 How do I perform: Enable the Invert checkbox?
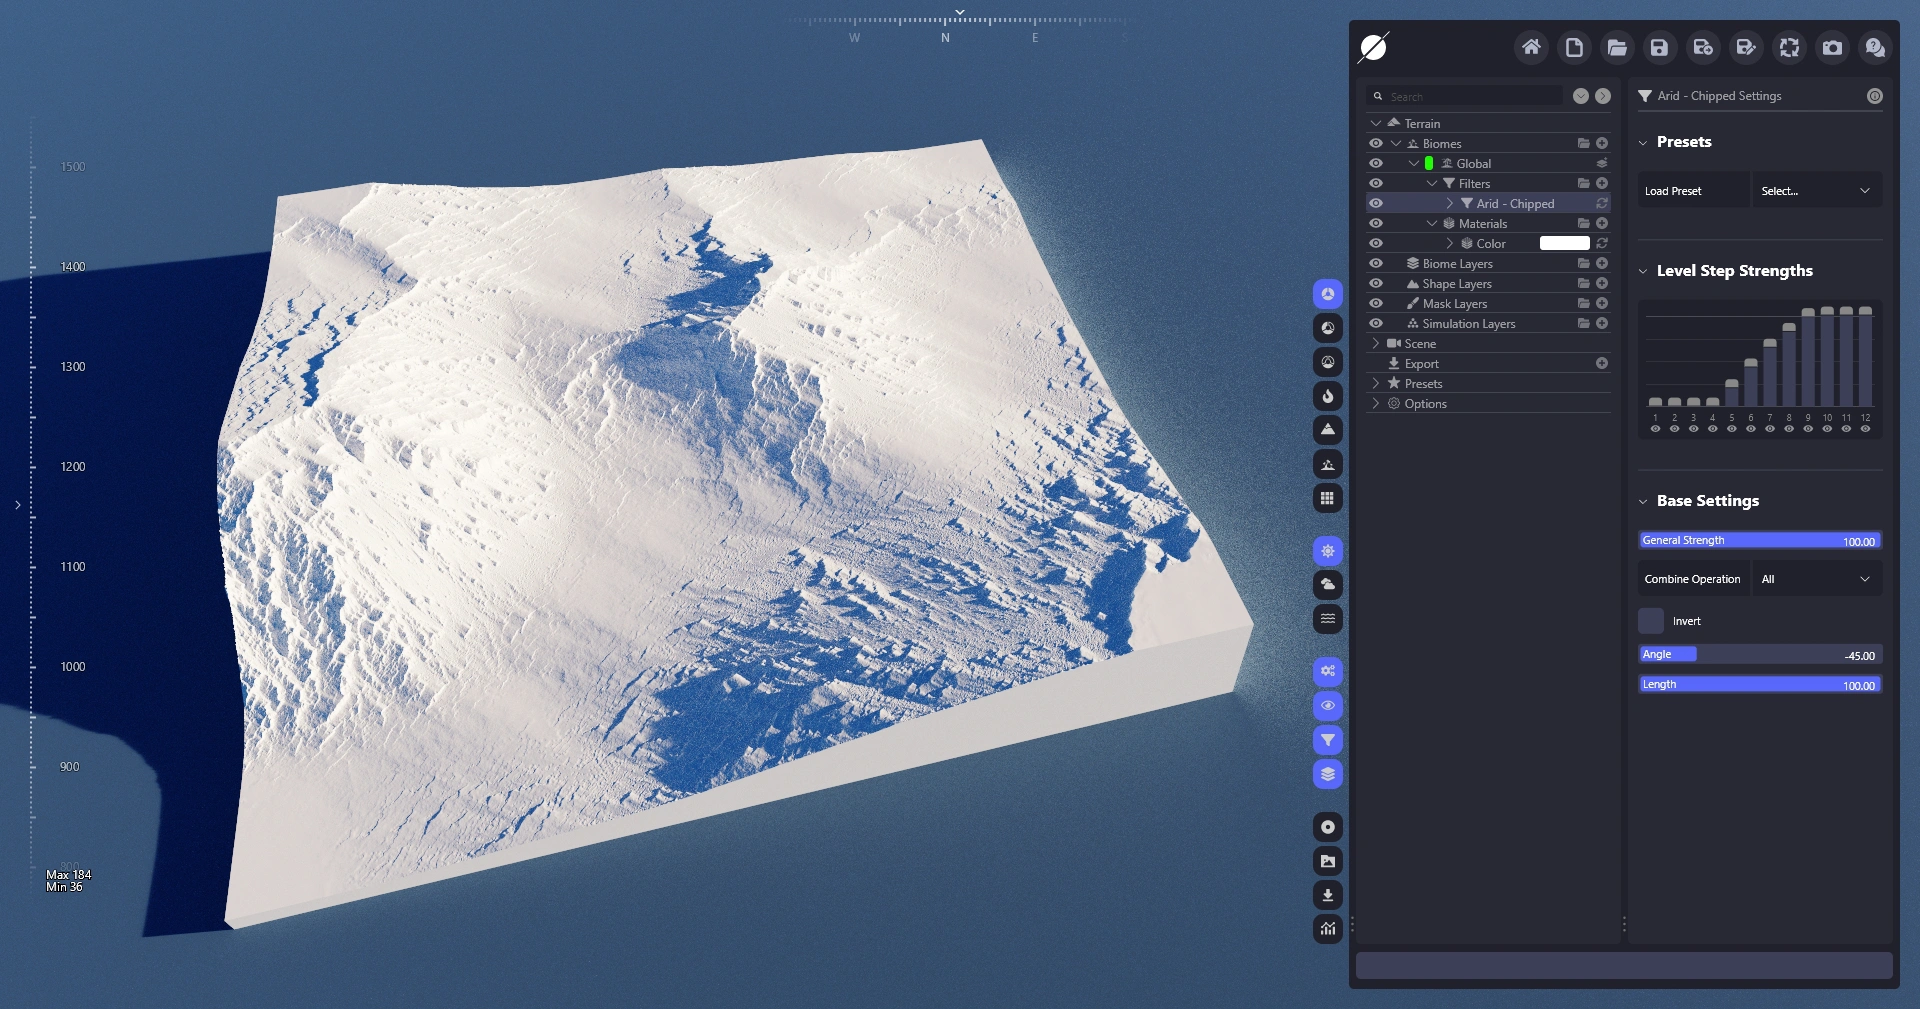(1651, 621)
